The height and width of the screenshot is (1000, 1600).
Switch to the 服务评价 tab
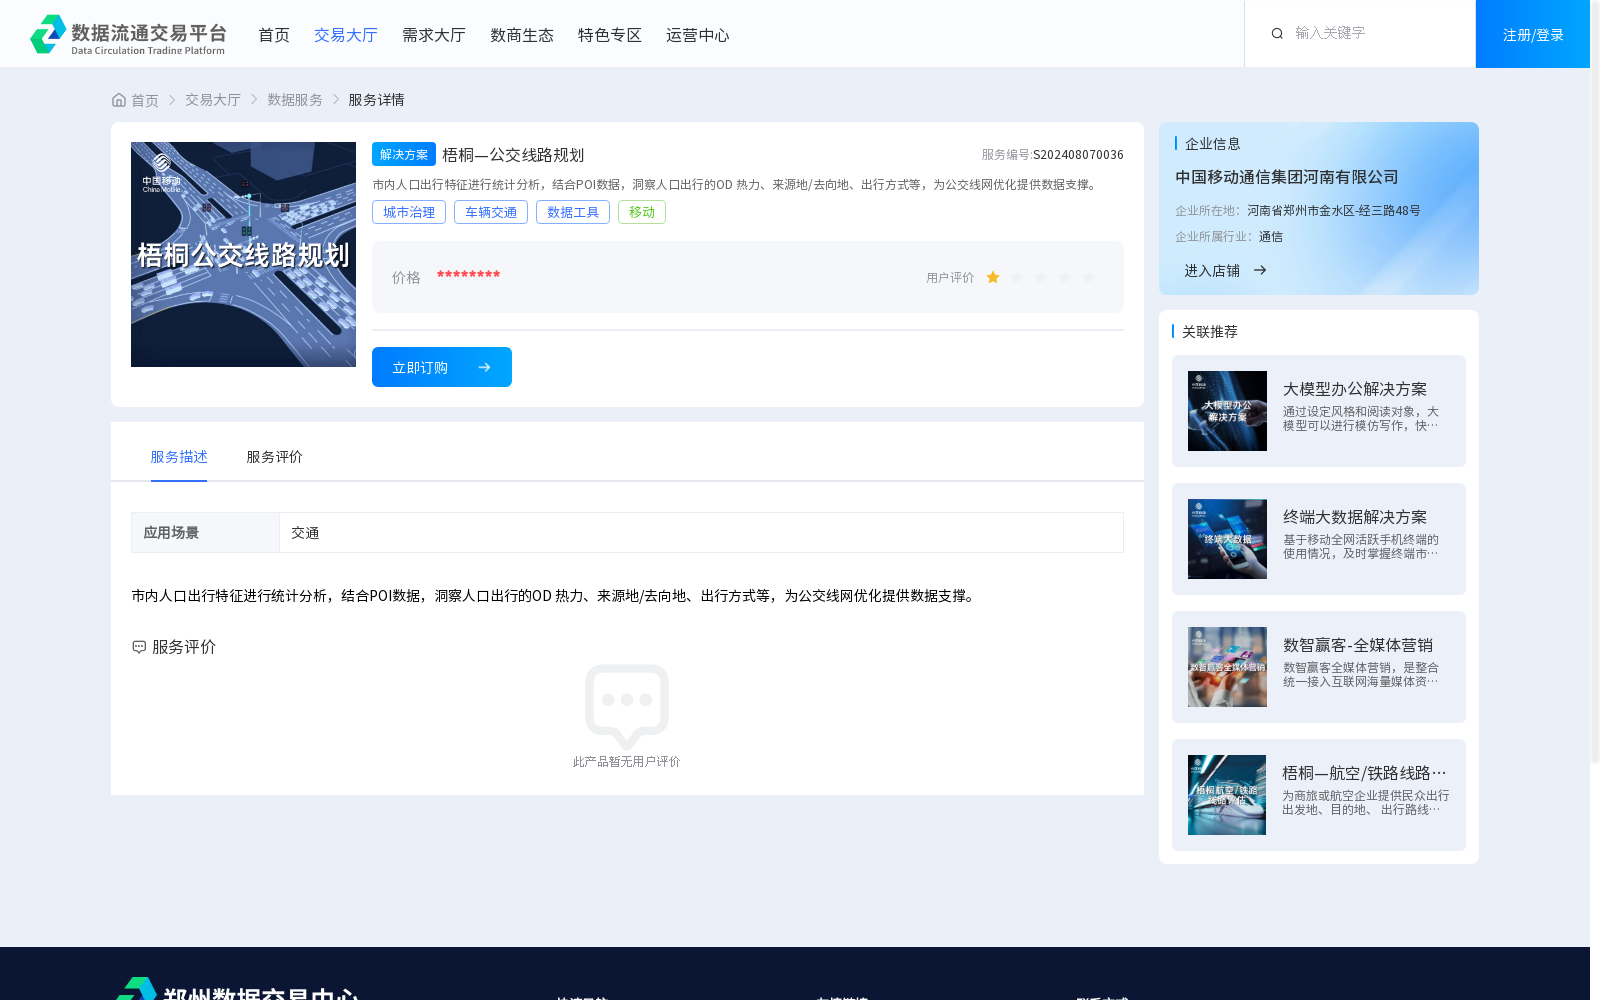[x=275, y=457]
